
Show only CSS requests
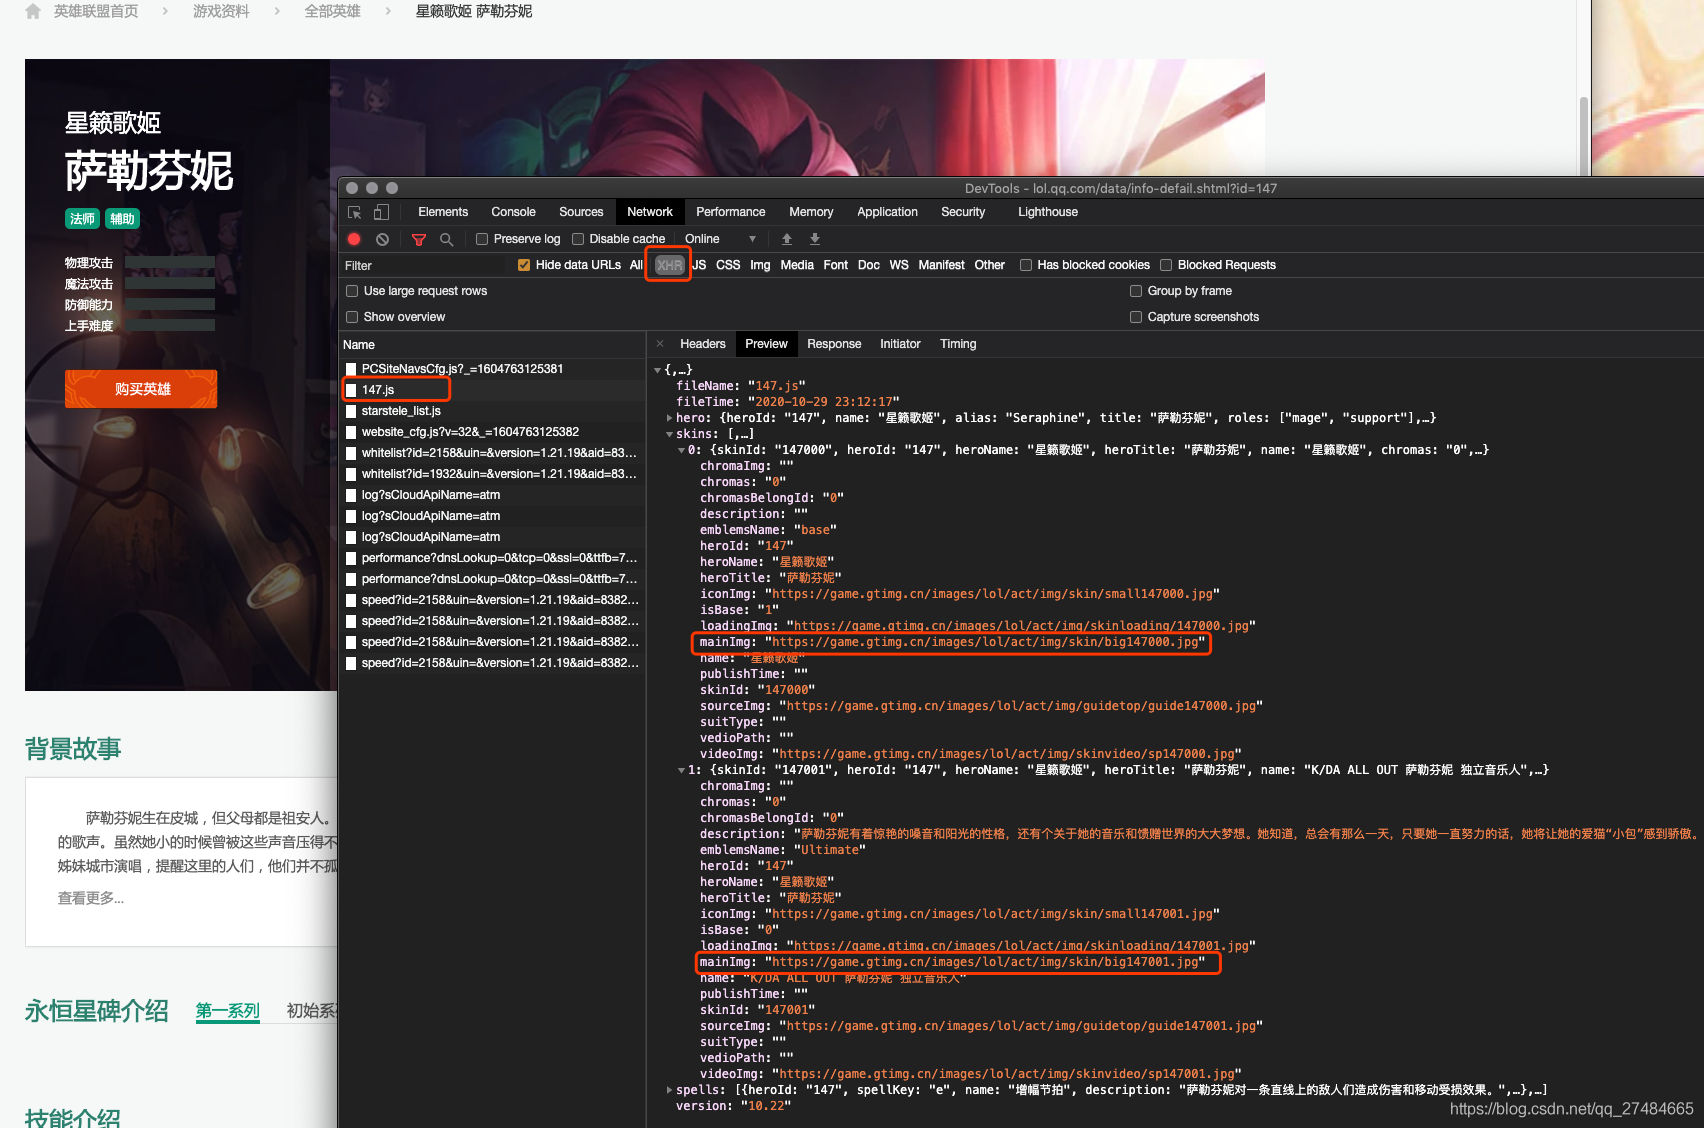(x=728, y=265)
